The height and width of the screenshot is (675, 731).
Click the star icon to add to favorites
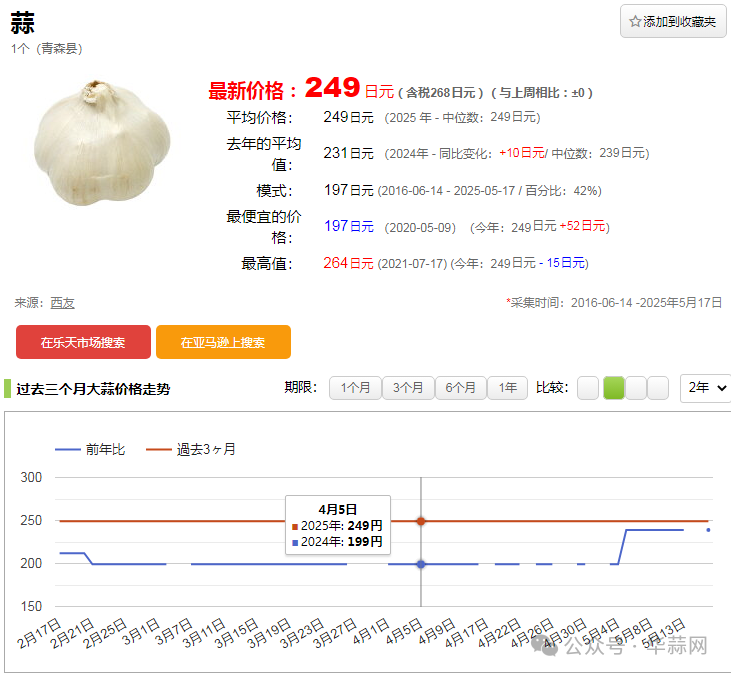(634, 21)
